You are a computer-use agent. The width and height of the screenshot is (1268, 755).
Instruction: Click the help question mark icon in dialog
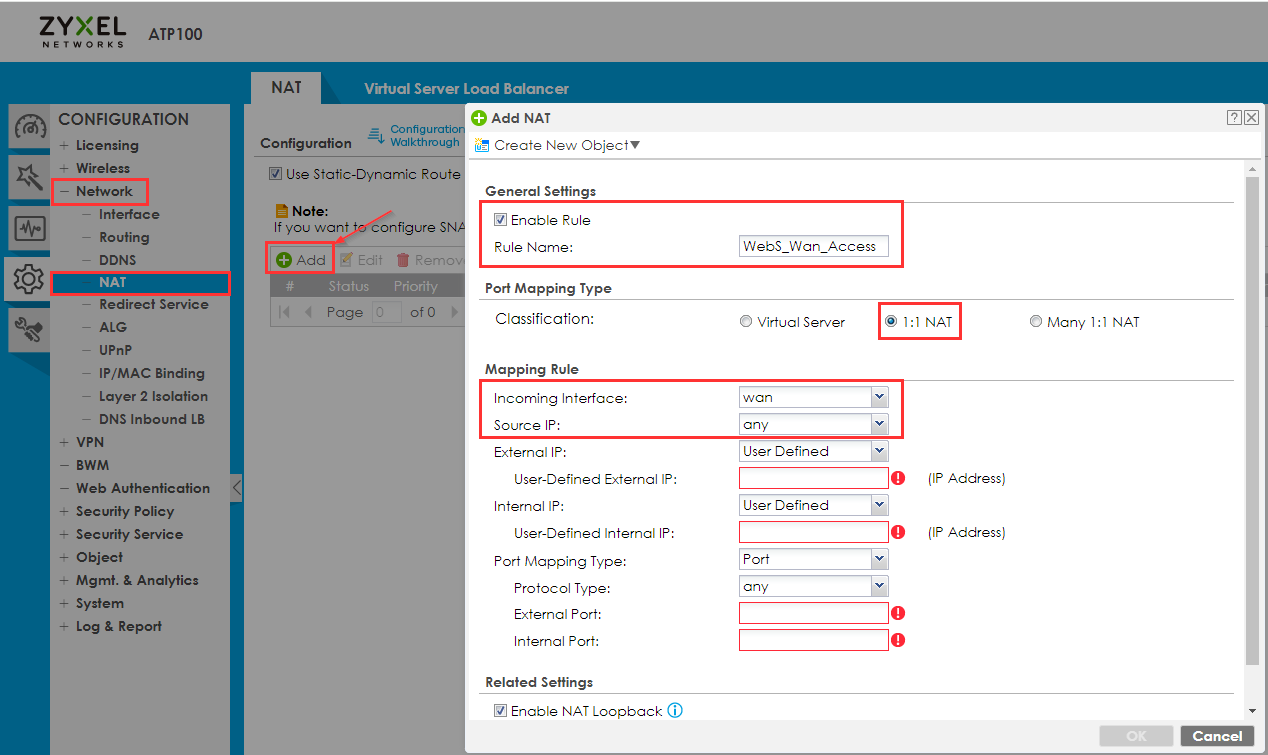pos(1234,118)
